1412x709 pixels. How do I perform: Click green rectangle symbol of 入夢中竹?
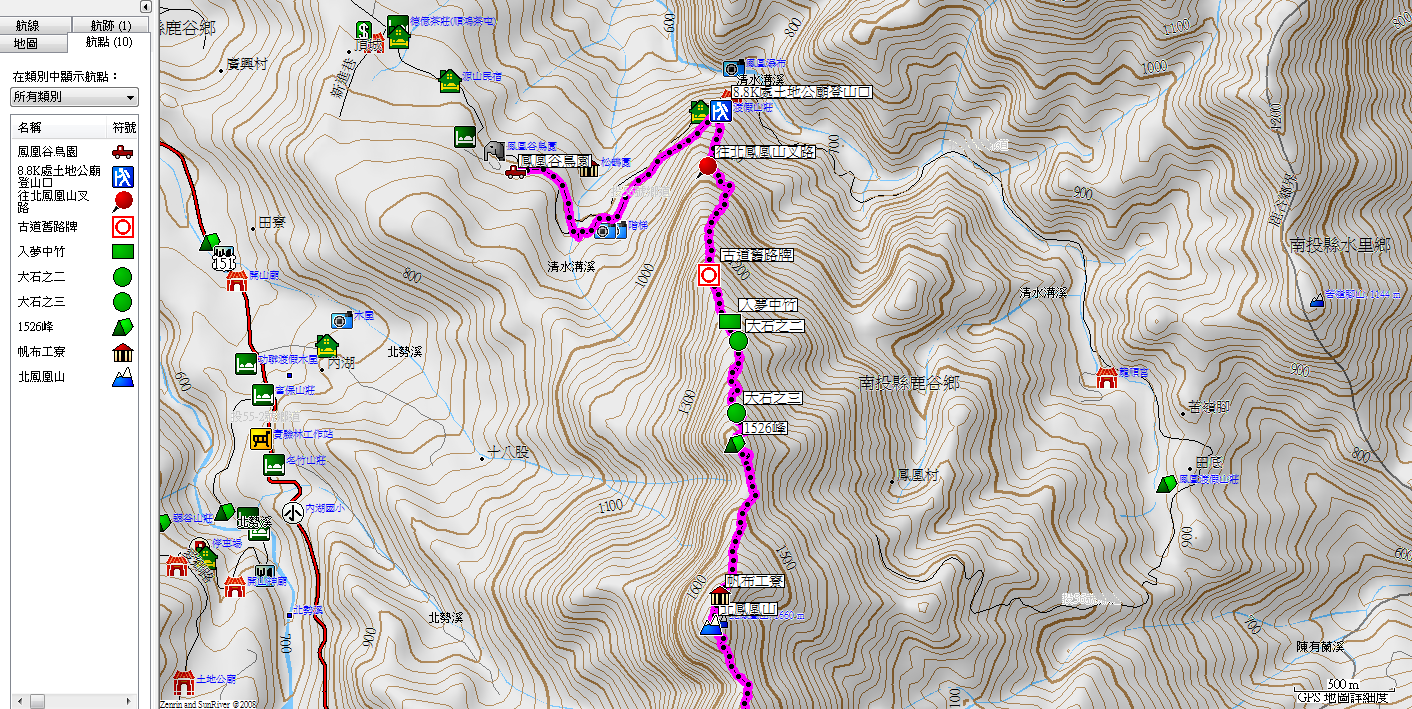tap(124, 252)
